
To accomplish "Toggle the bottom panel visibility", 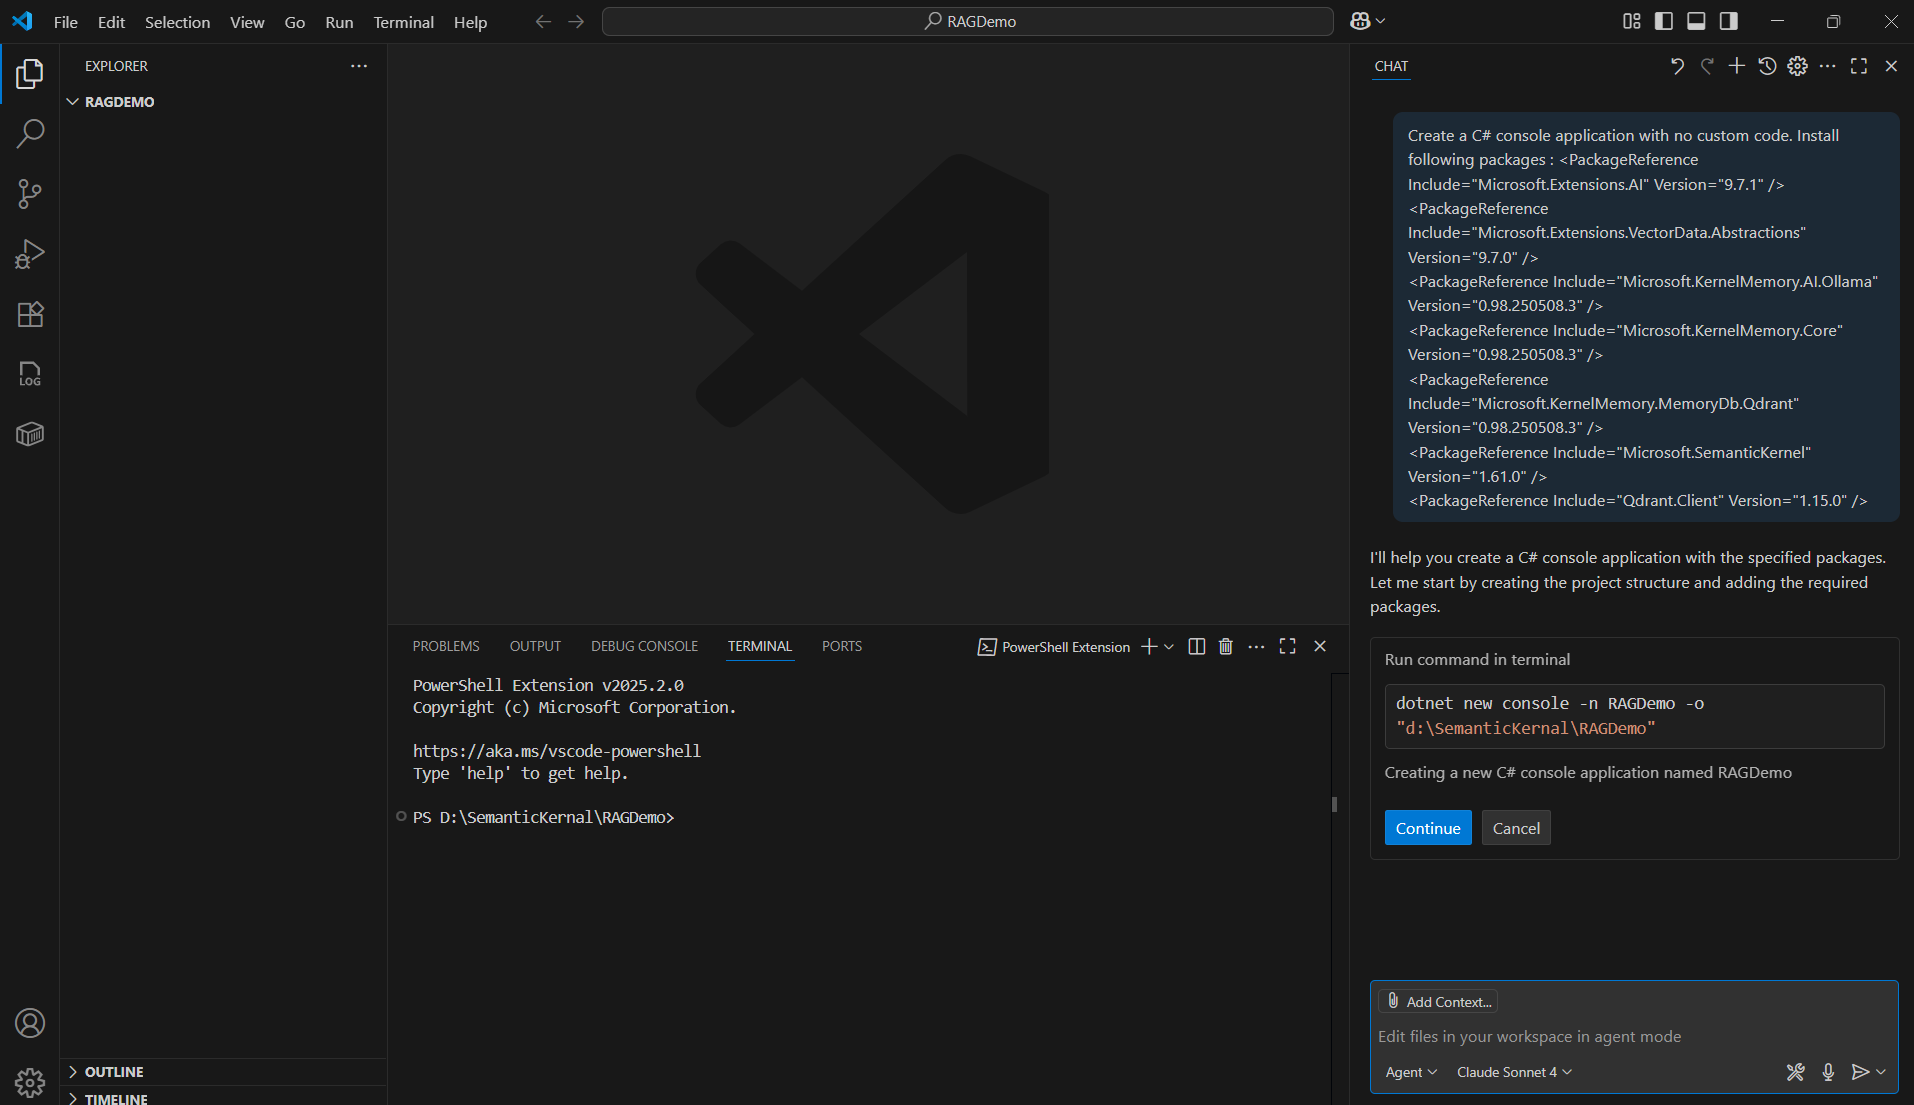I will (x=1696, y=21).
